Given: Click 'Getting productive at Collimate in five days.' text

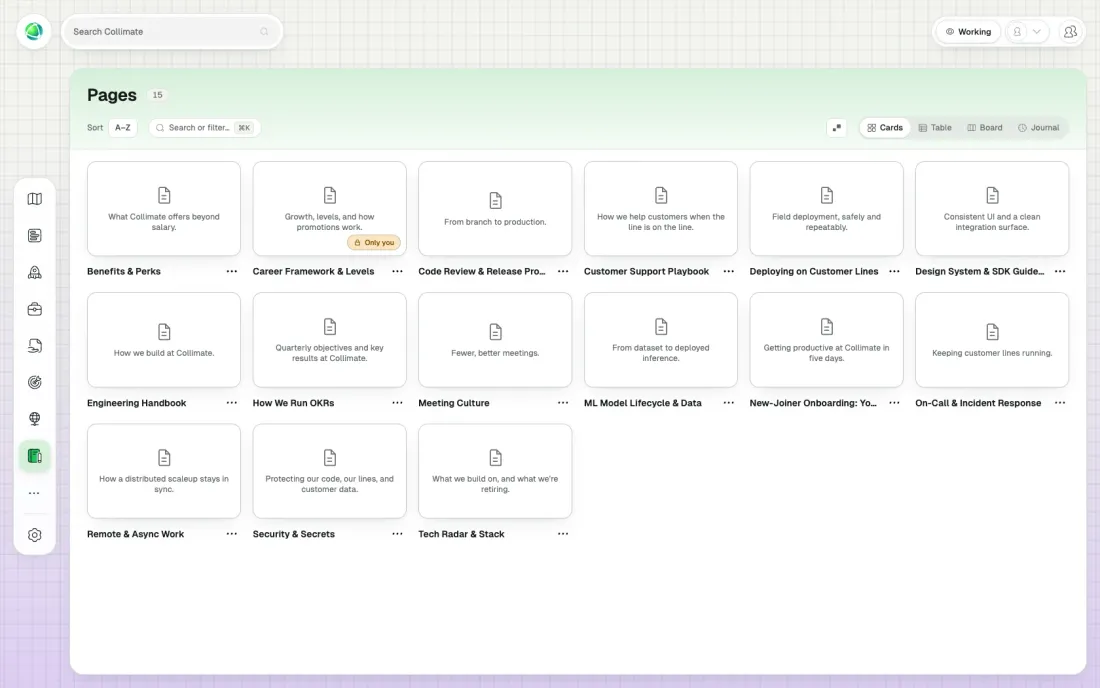Looking at the screenshot, I should pyautogui.click(x=826, y=353).
